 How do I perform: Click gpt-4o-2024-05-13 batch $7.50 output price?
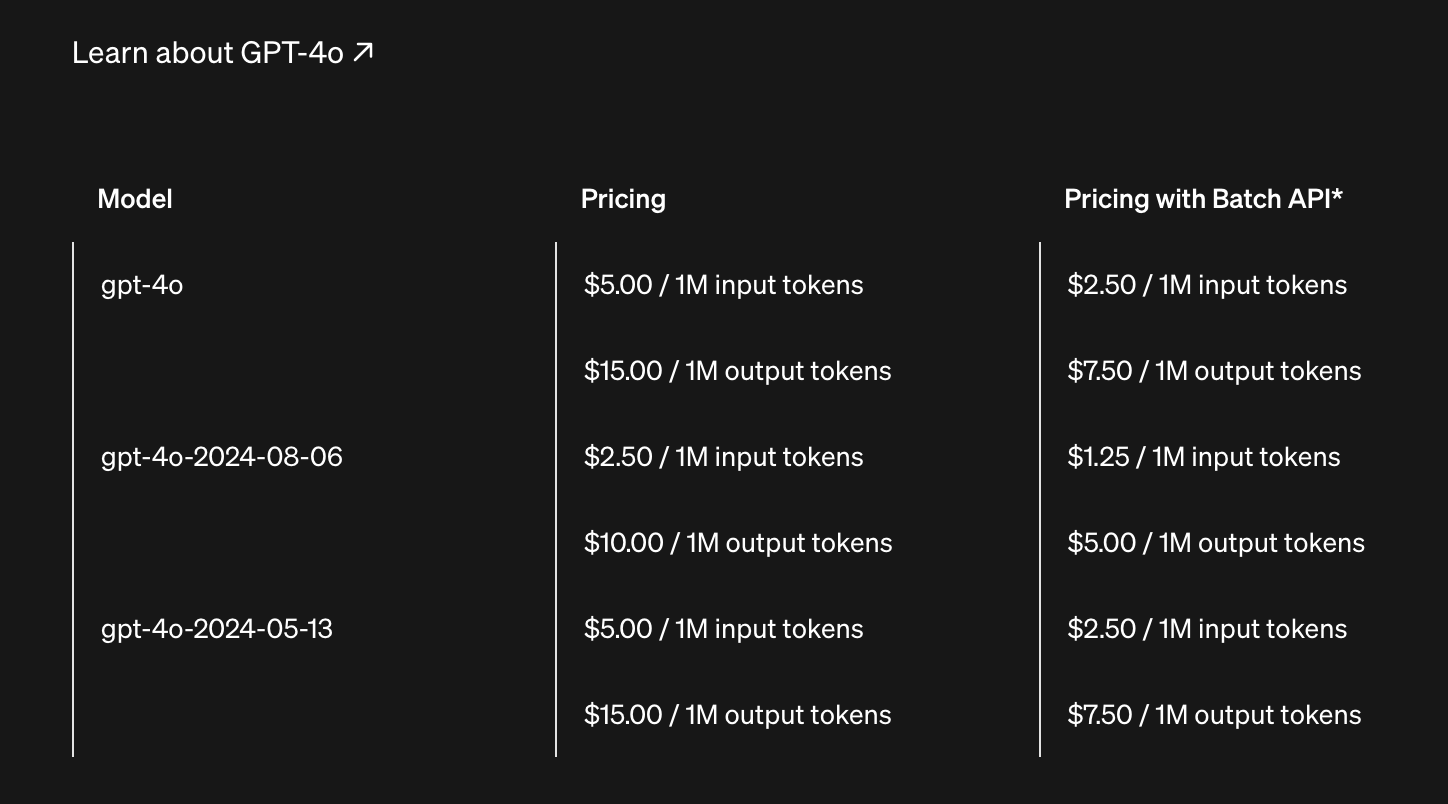(x=1214, y=715)
